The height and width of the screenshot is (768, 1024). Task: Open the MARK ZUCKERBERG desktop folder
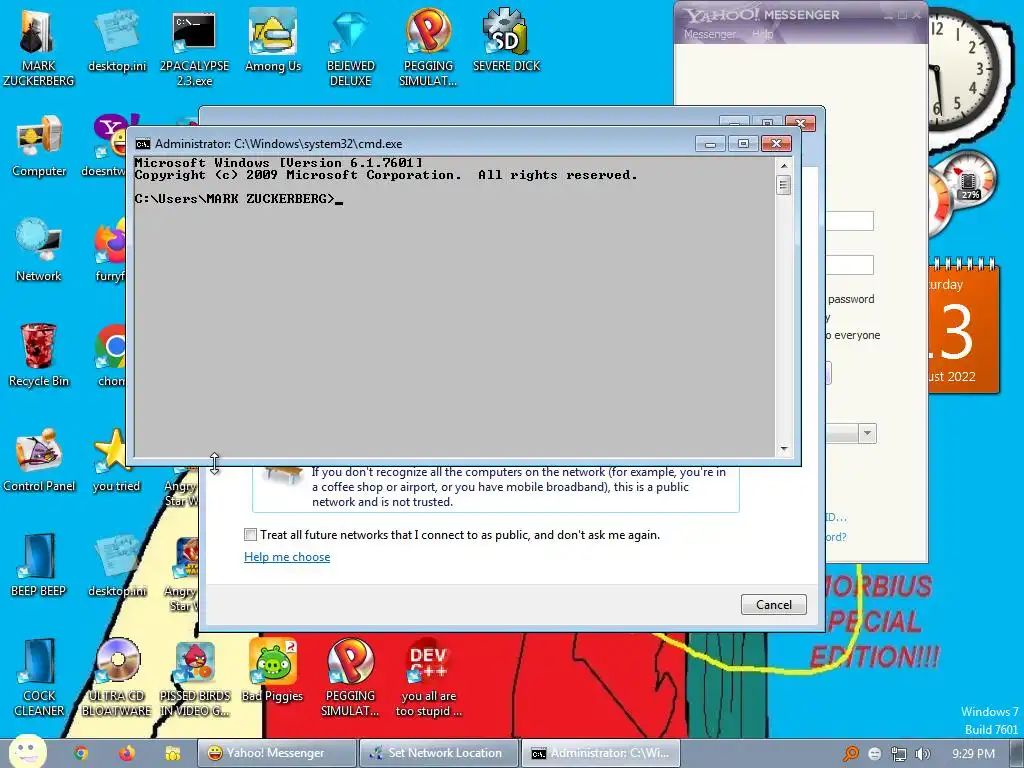coord(38,47)
